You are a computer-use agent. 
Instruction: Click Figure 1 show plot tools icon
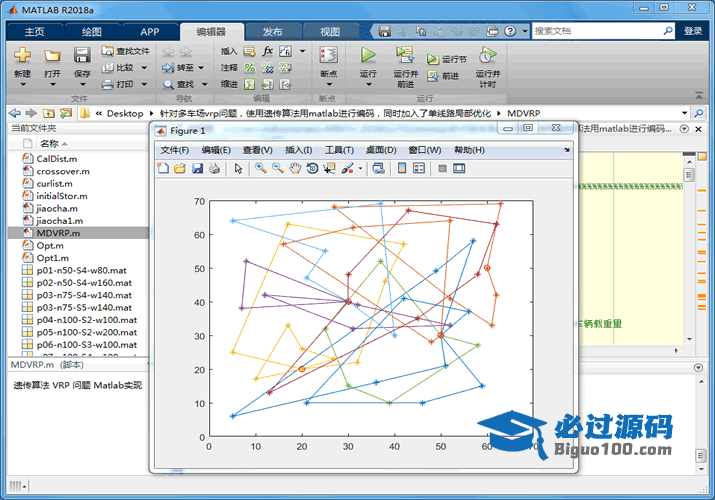[x=459, y=169]
